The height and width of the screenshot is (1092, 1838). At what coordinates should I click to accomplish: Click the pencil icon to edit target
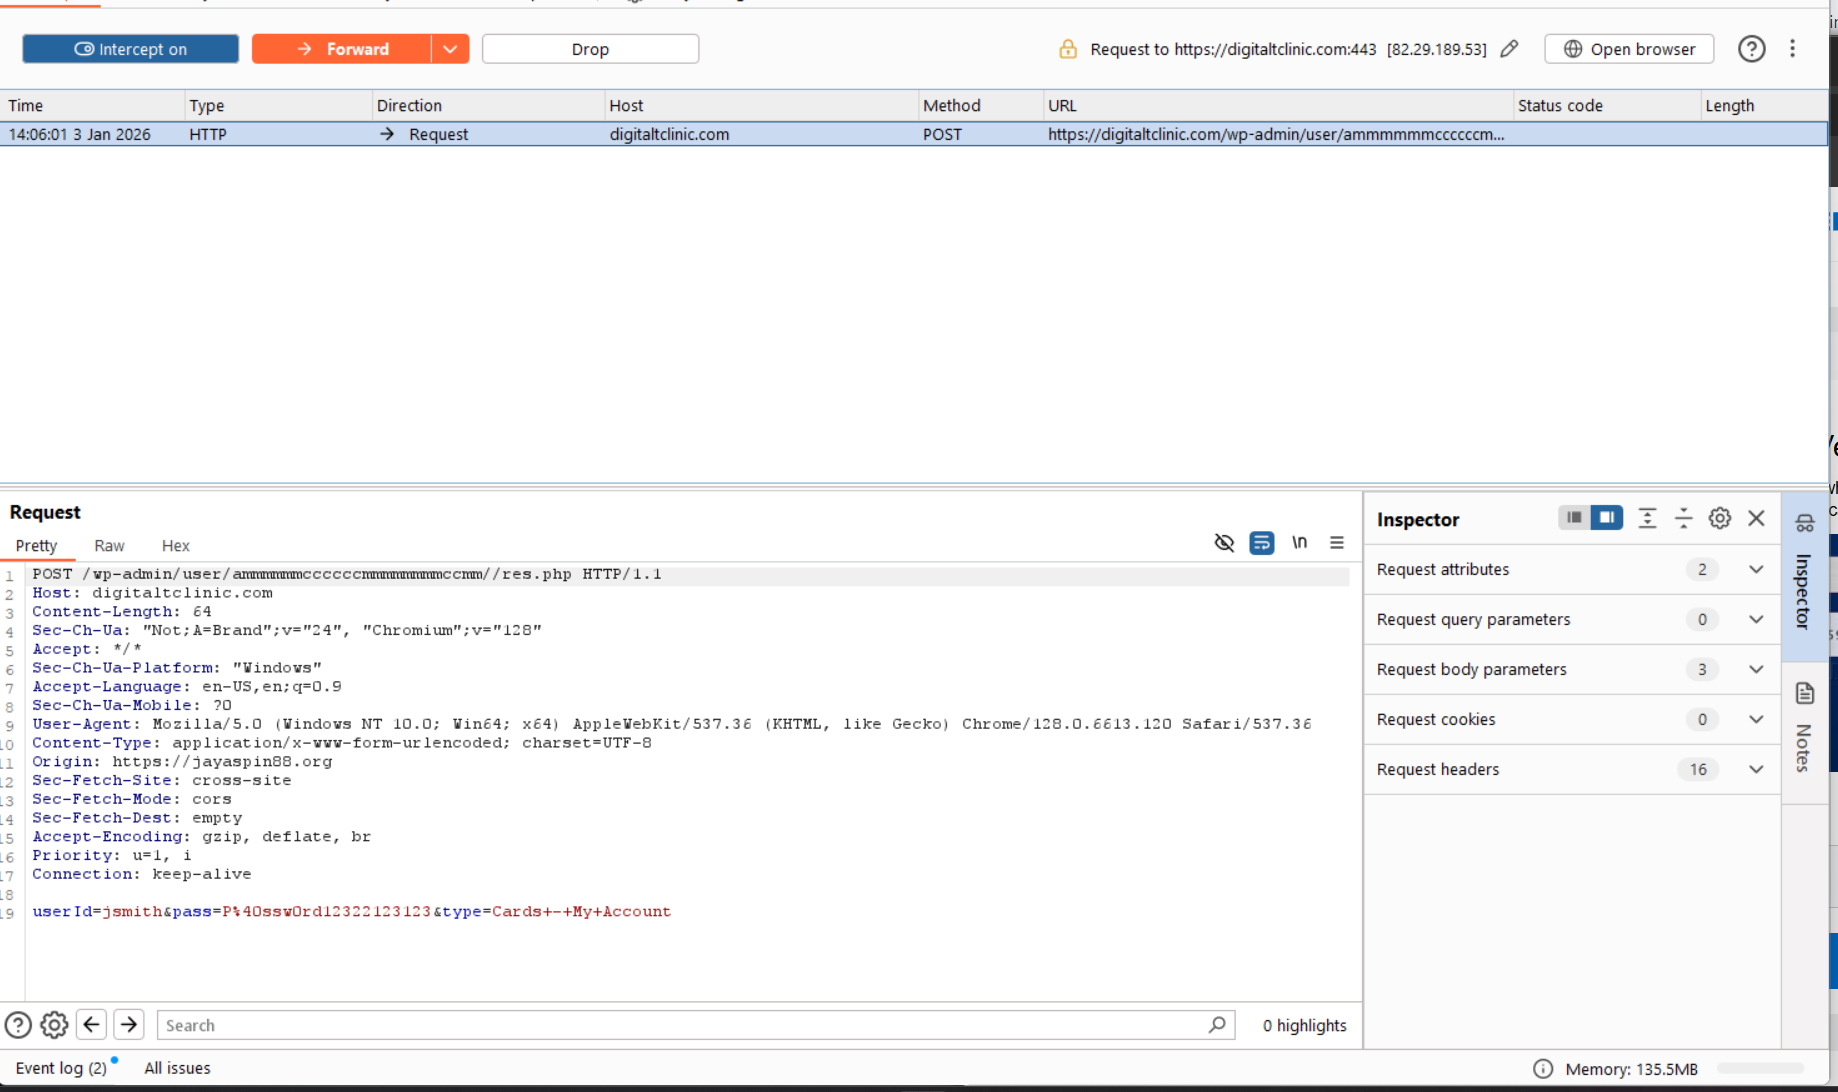coord(1509,49)
